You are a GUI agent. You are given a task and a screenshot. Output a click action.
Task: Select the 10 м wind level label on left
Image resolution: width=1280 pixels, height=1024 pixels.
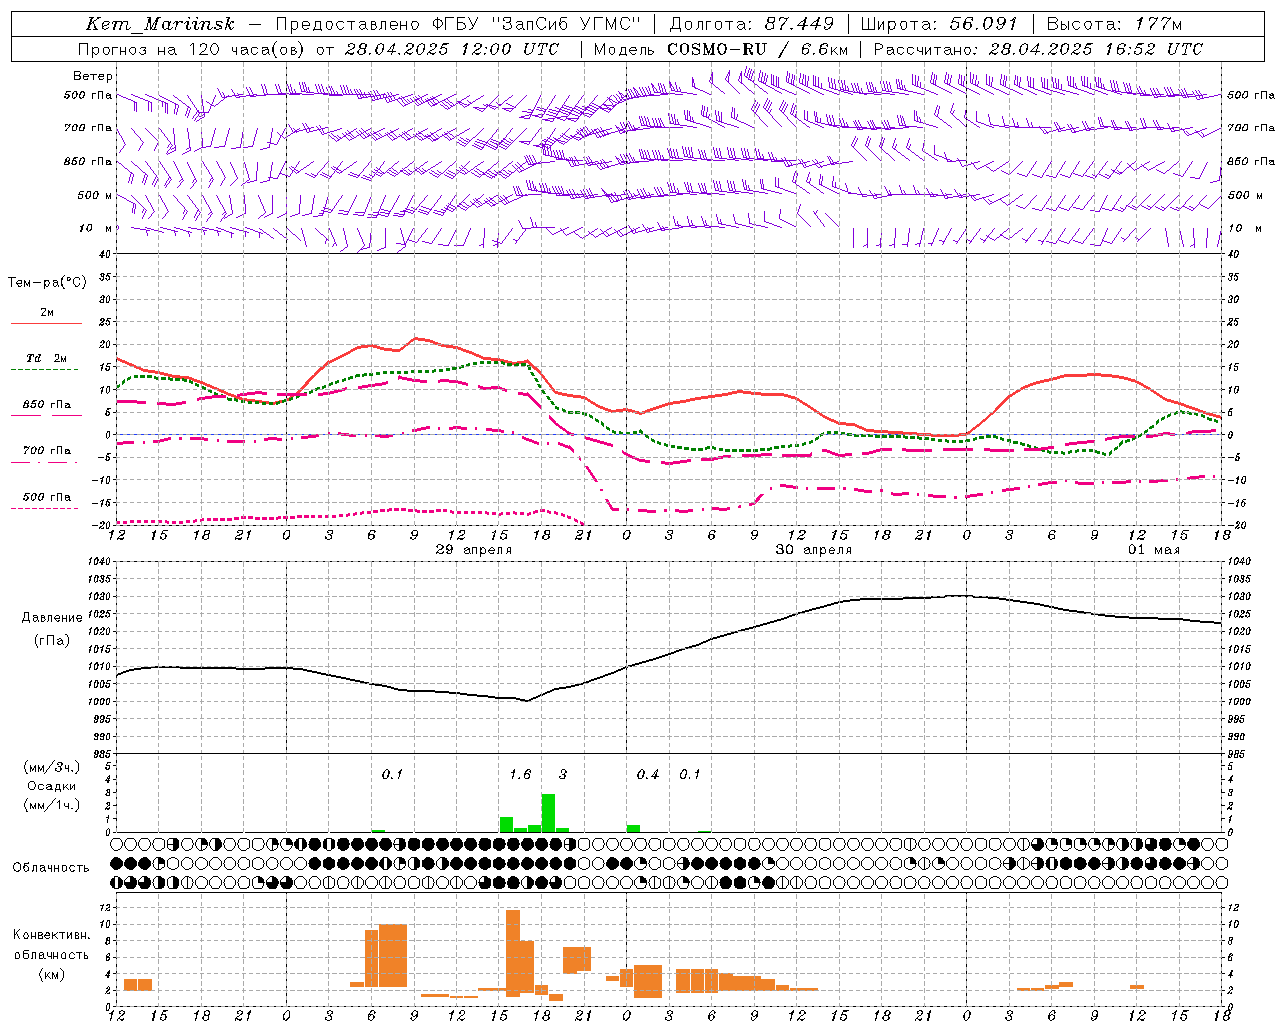pyautogui.click(x=96, y=228)
